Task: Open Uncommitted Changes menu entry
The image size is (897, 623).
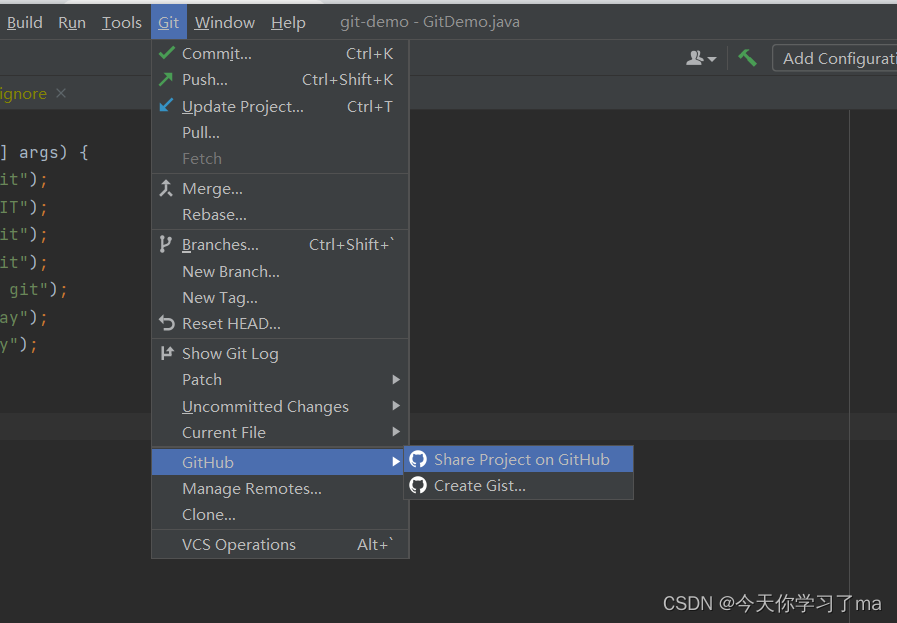Action: click(280, 406)
